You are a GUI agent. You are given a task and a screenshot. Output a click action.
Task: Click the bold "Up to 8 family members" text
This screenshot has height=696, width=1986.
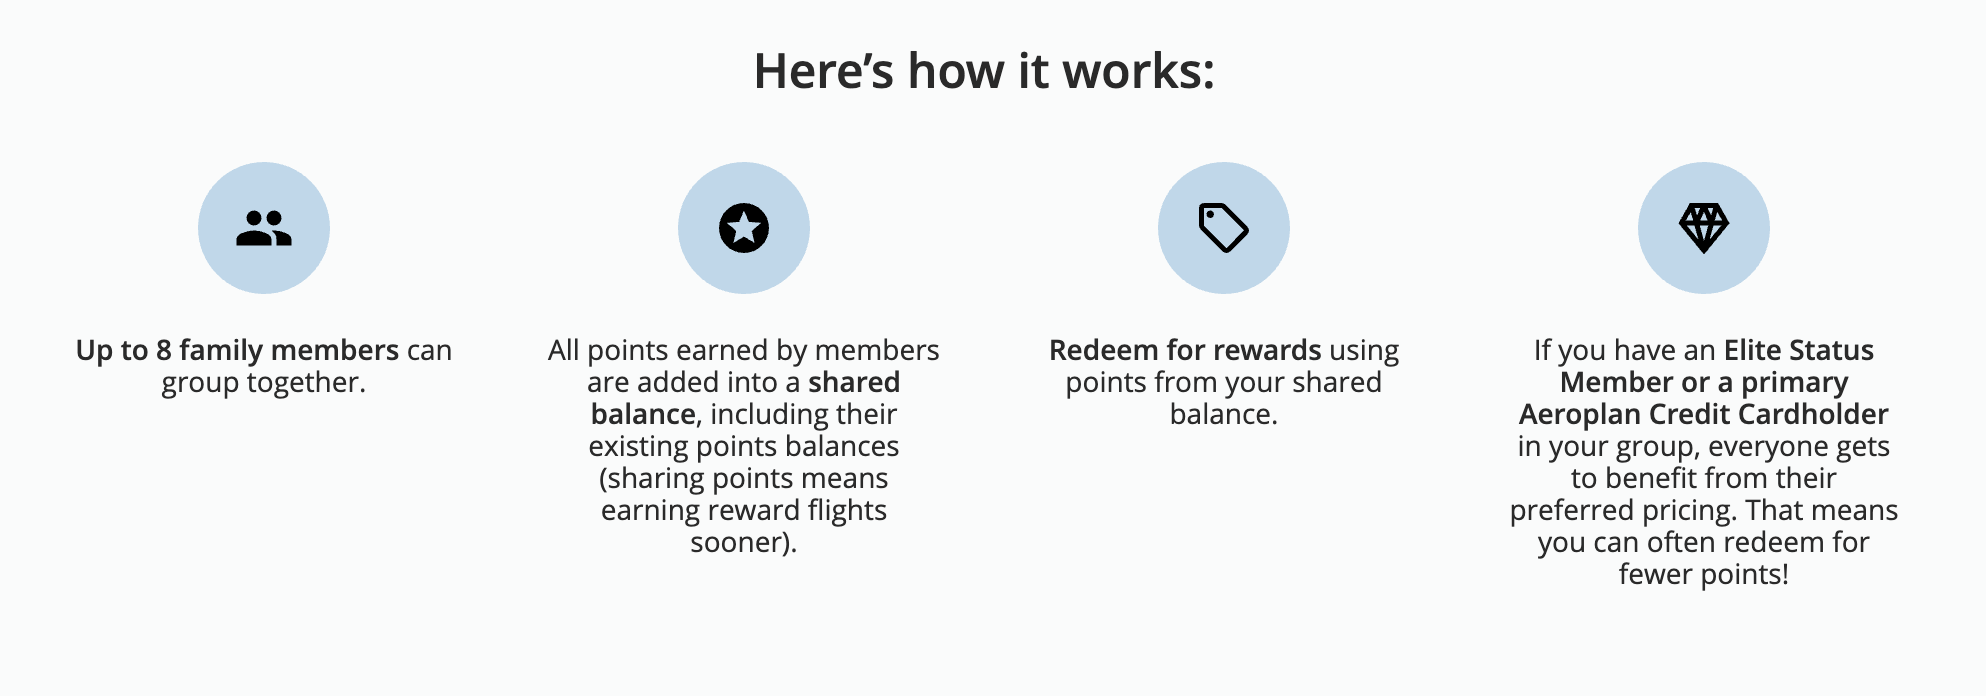coord(238,350)
